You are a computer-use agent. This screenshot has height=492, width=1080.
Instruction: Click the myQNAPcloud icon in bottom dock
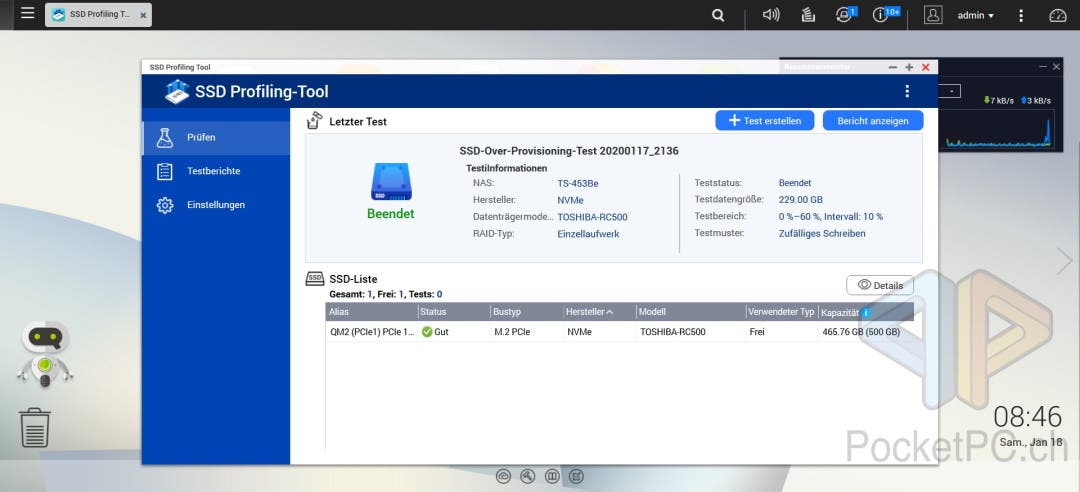[503, 476]
